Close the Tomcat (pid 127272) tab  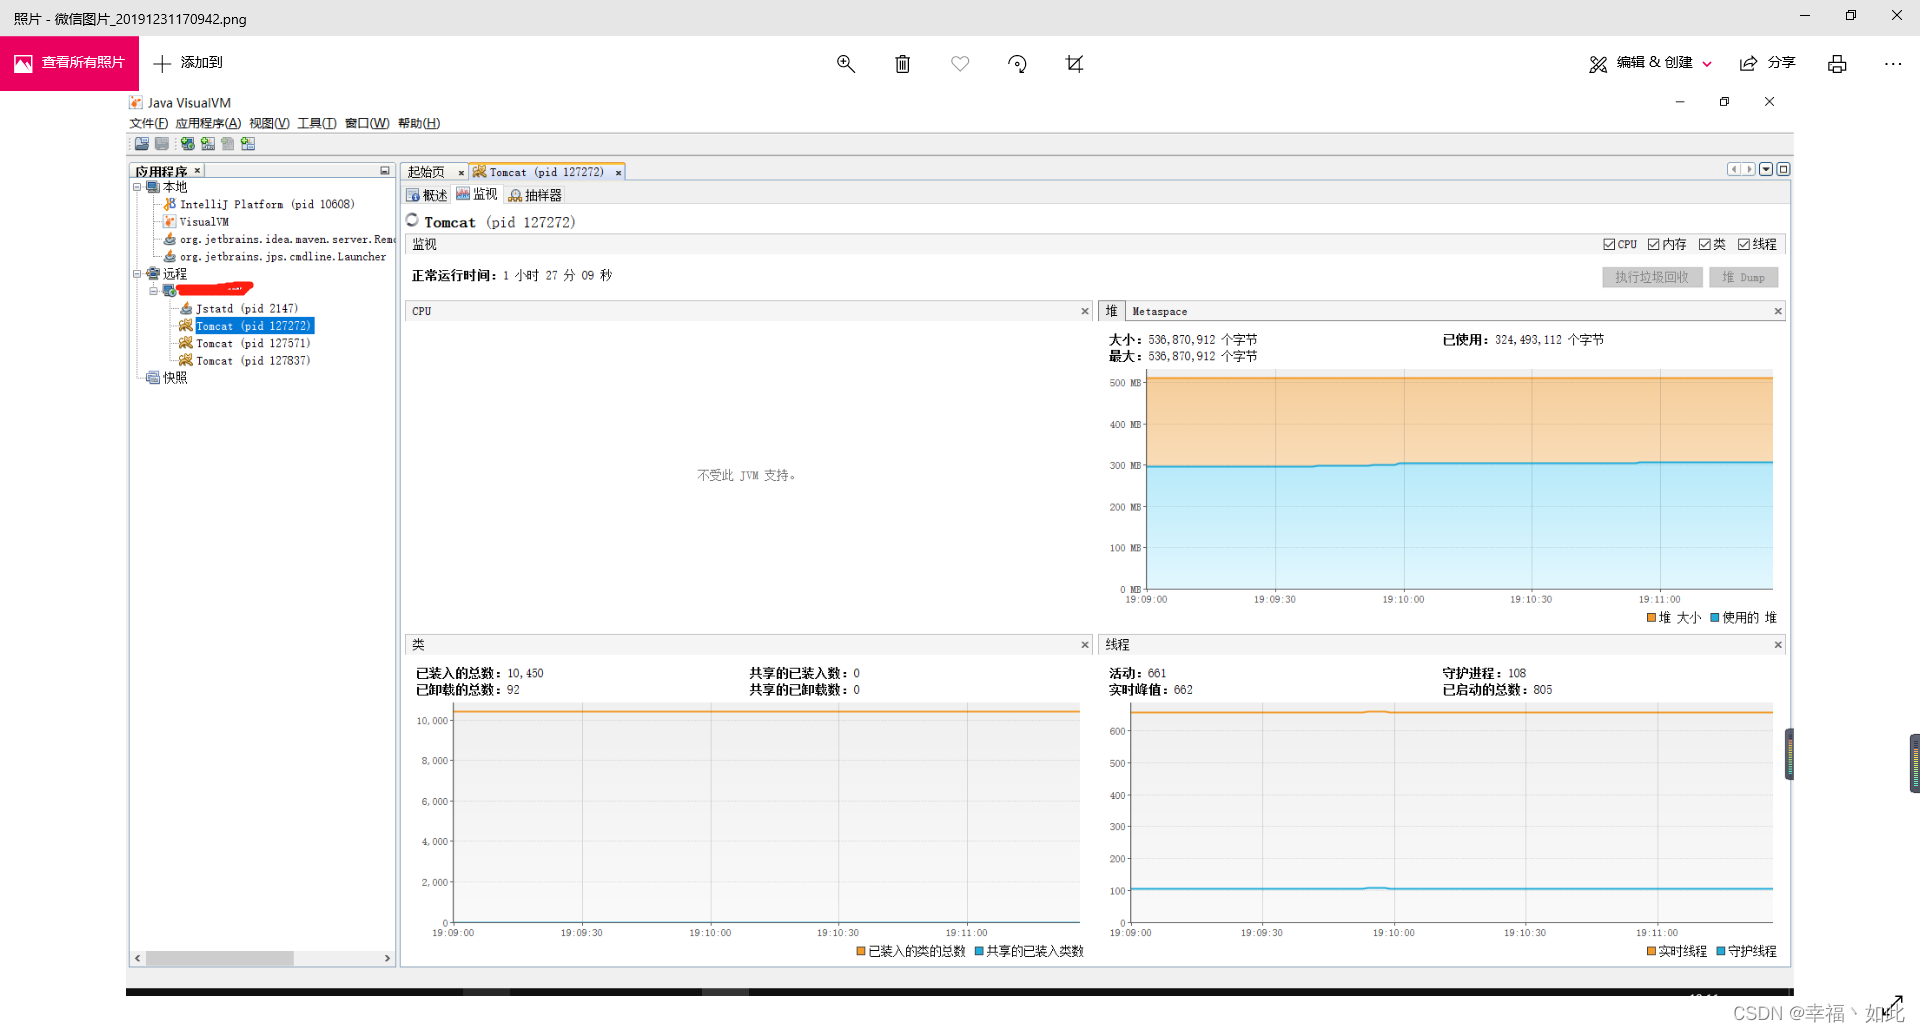tap(618, 173)
